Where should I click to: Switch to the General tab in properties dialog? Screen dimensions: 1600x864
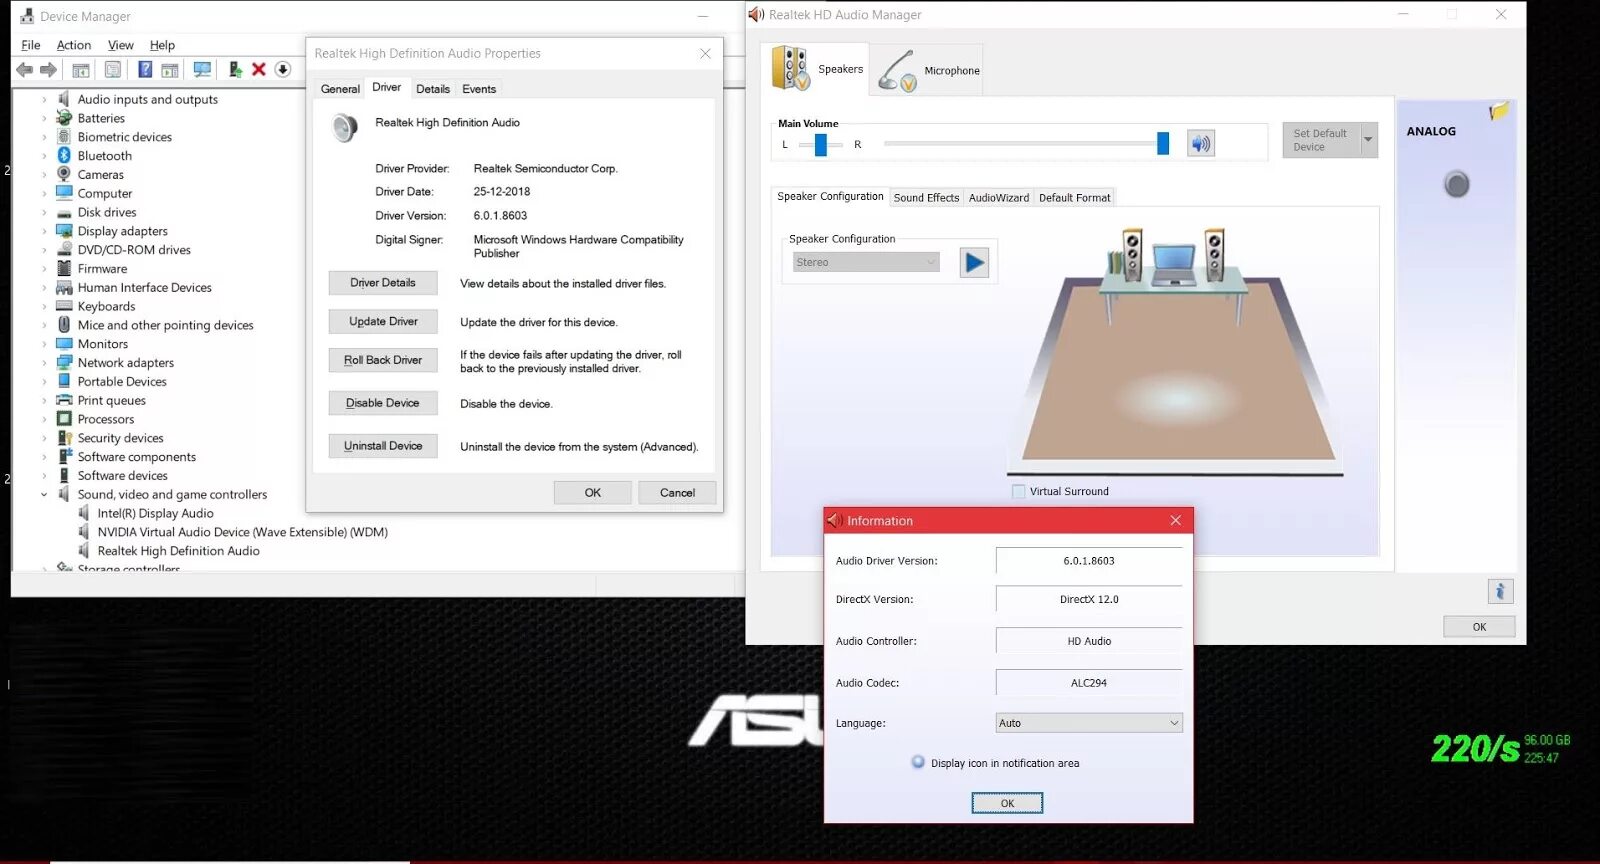pos(340,89)
